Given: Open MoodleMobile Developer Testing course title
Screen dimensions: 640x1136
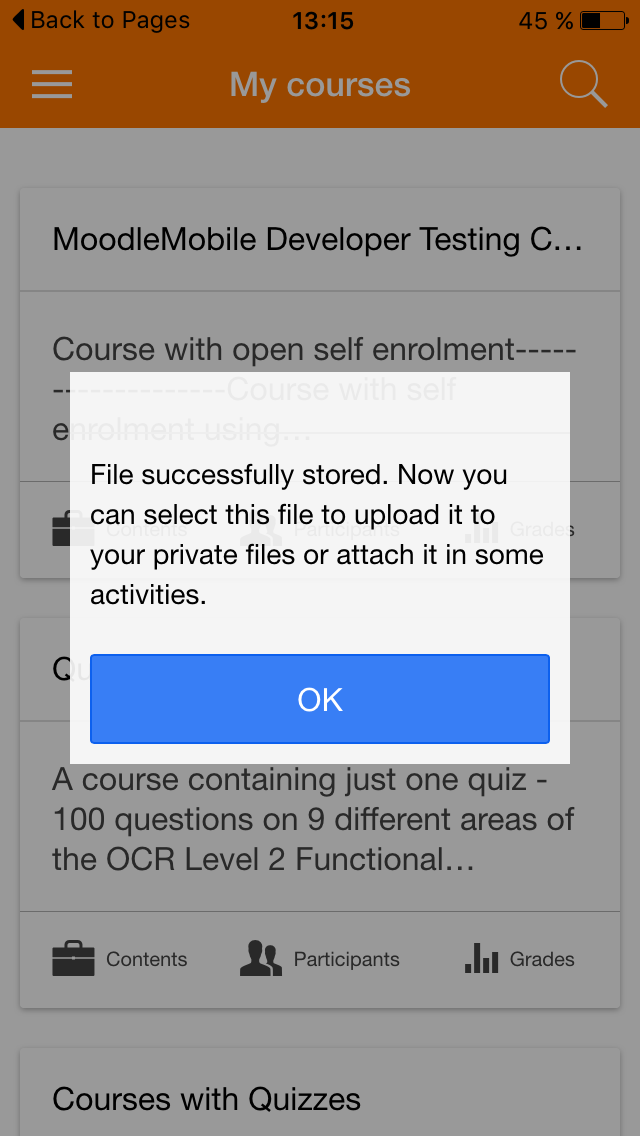Looking at the screenshot, I should pyautogui.click(x=317, y=240).
